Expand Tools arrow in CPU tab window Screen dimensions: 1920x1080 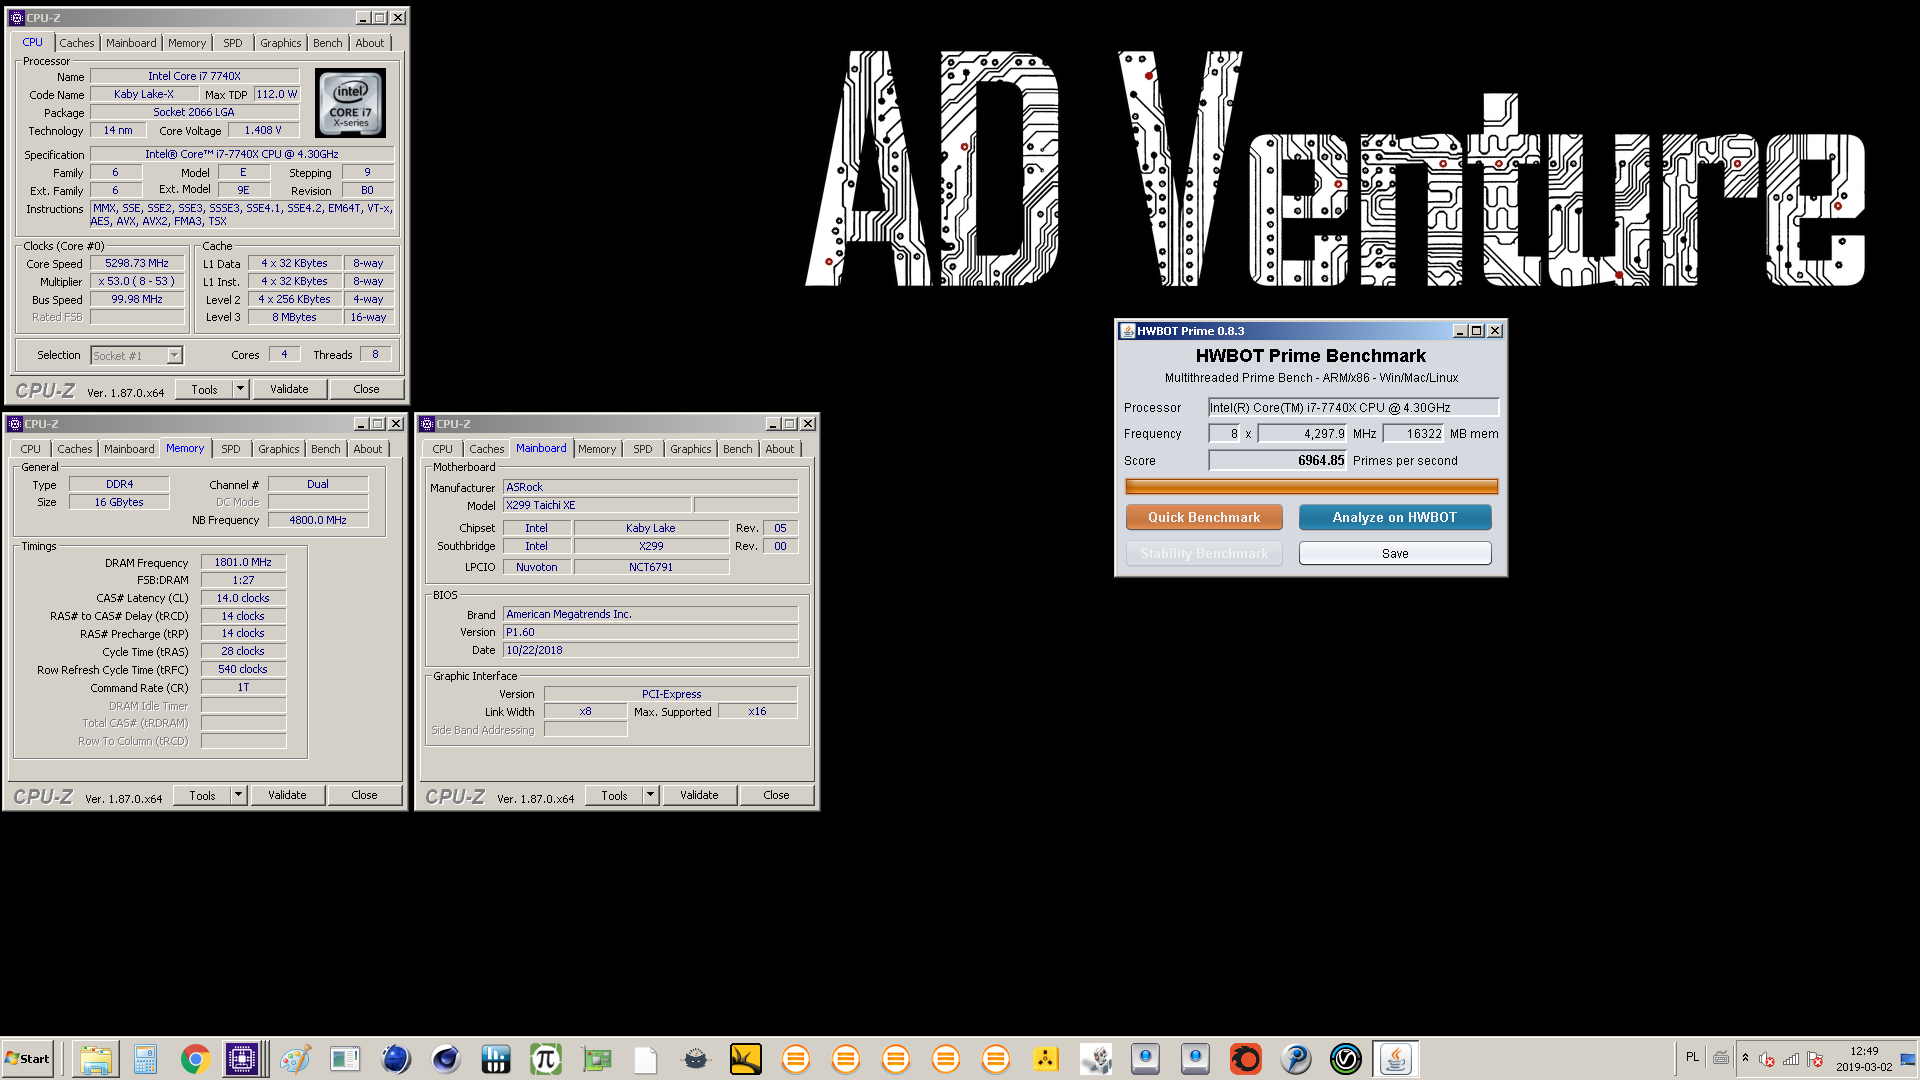coord(240,389)
